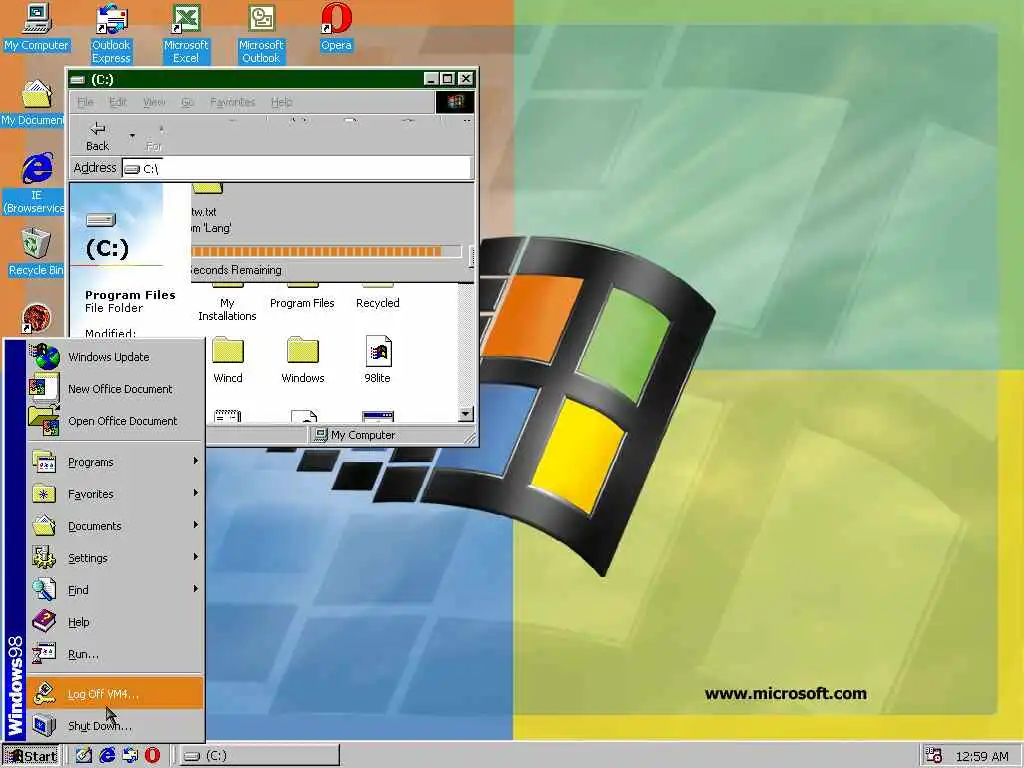Expand the Documents submenu arrow
This screenshot has height=768, width=1024.
click(195, 525)
